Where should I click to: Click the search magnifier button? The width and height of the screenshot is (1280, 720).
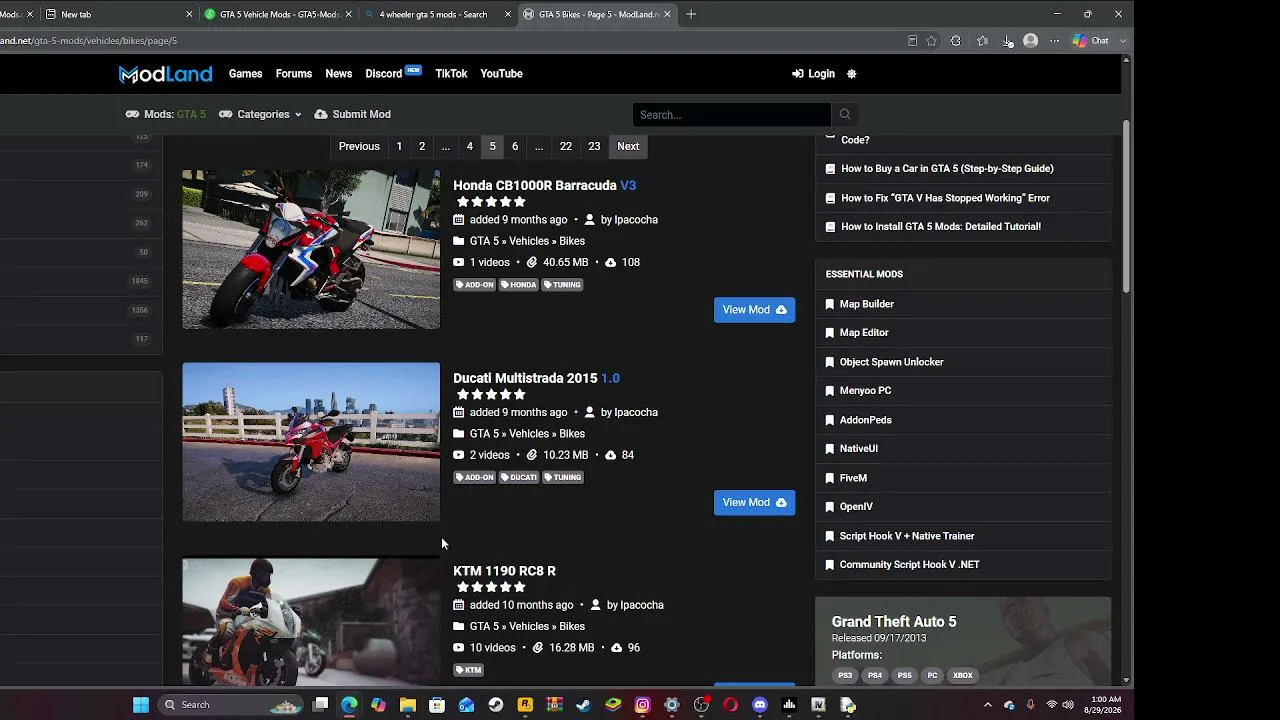coord(844,115)
